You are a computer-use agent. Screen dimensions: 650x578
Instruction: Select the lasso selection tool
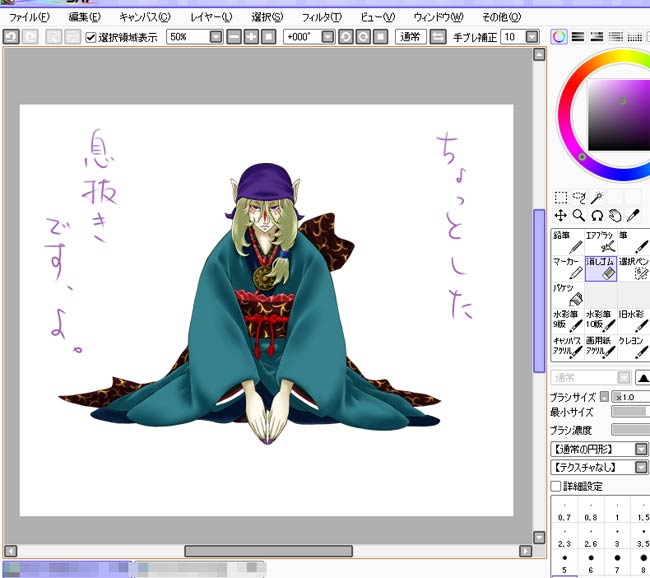[x=579, y=198]
